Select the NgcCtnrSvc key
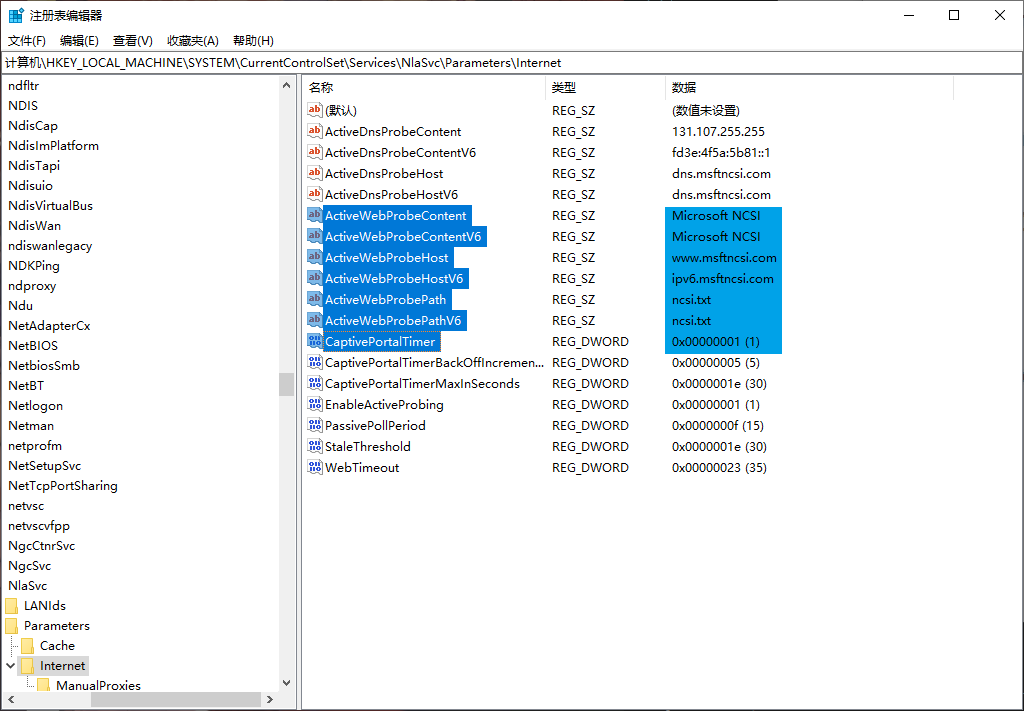The image size is (1024, 711). click(x=41, y=546)
